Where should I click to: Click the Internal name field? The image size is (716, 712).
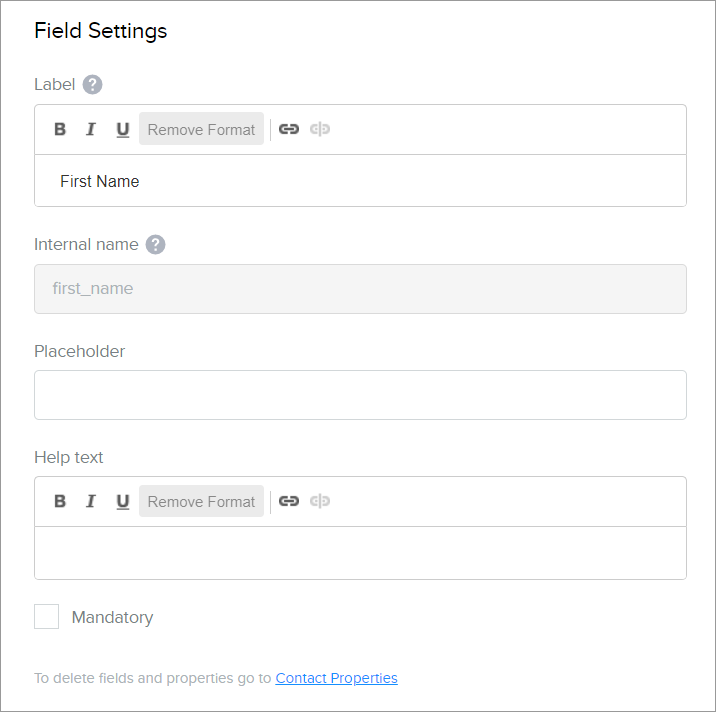pyautogui.click(x=360, y=289)
